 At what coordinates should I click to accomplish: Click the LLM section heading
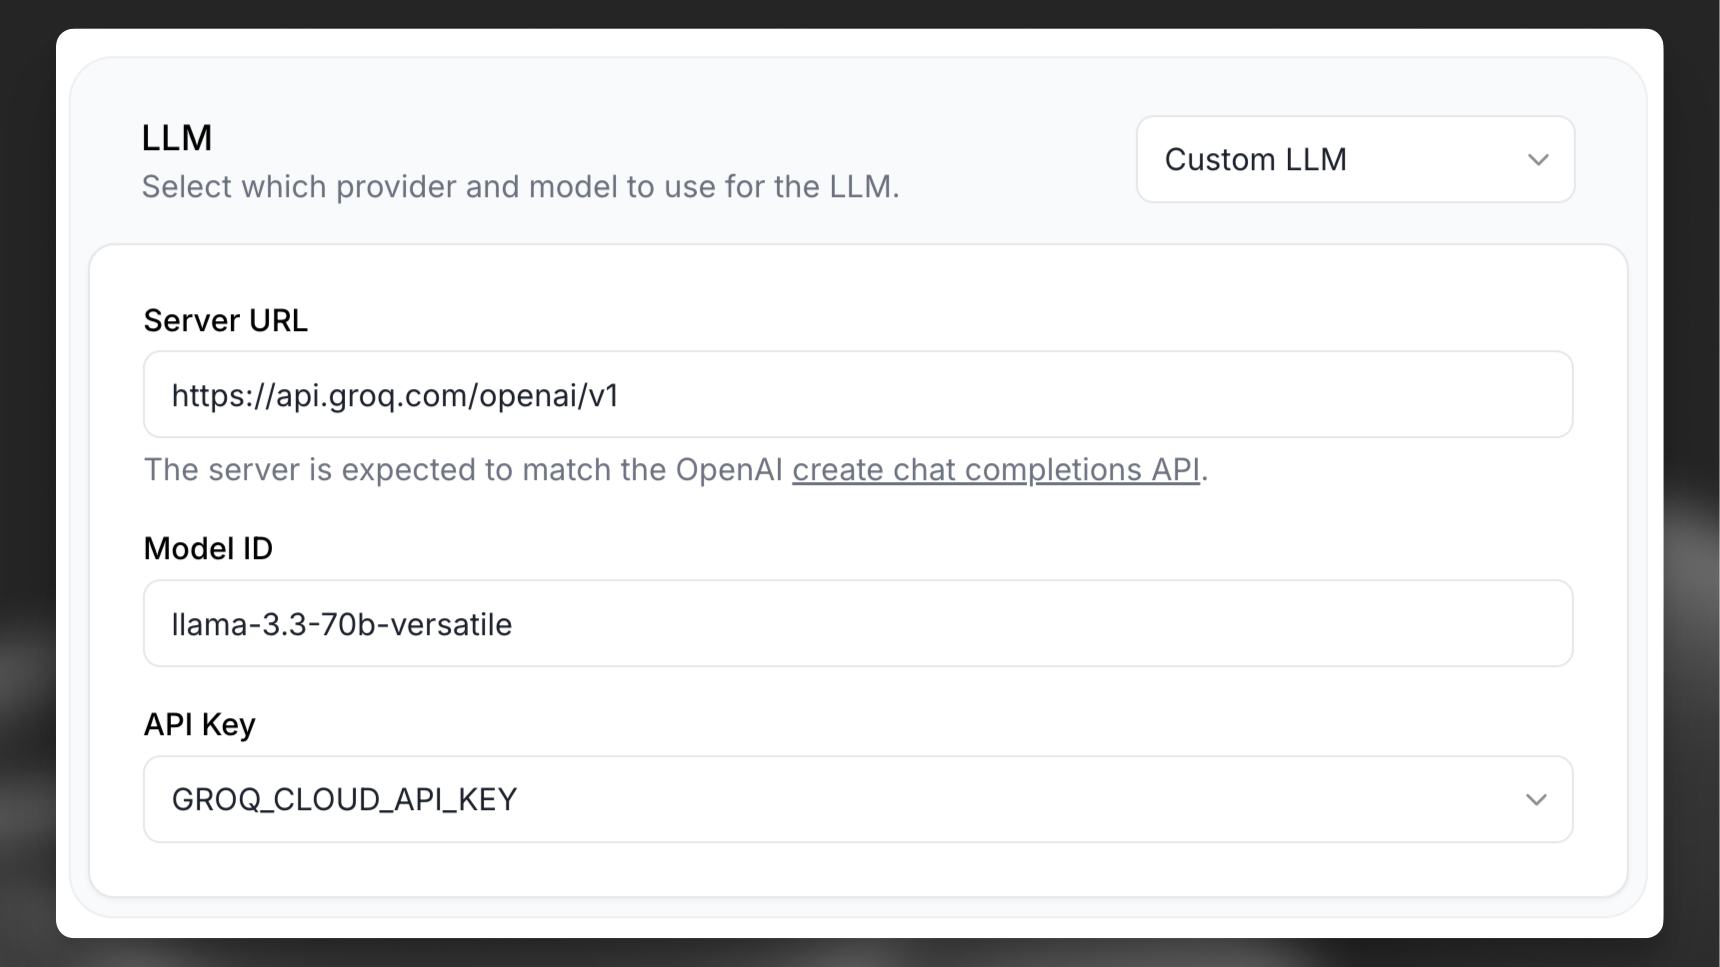click(176, 137)
